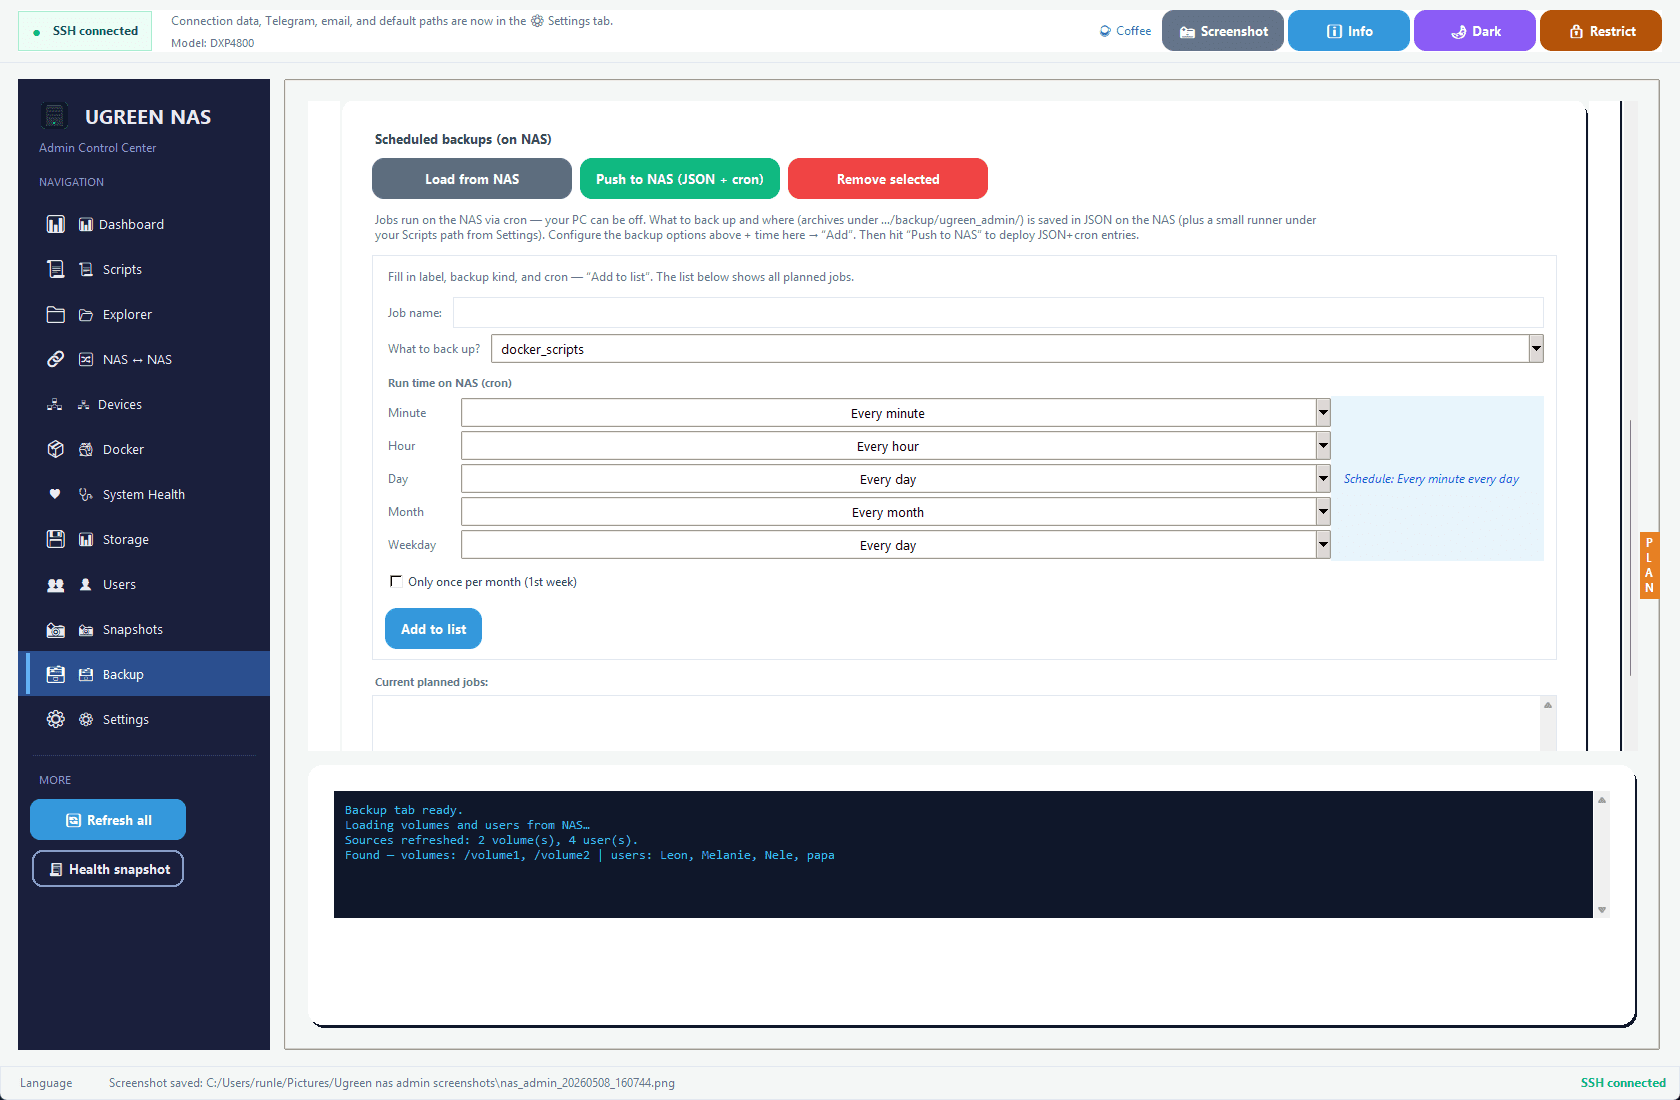Screen dimensions: 1680x1100
Task: Click the Info button
Action: [x=1349, y=31]
